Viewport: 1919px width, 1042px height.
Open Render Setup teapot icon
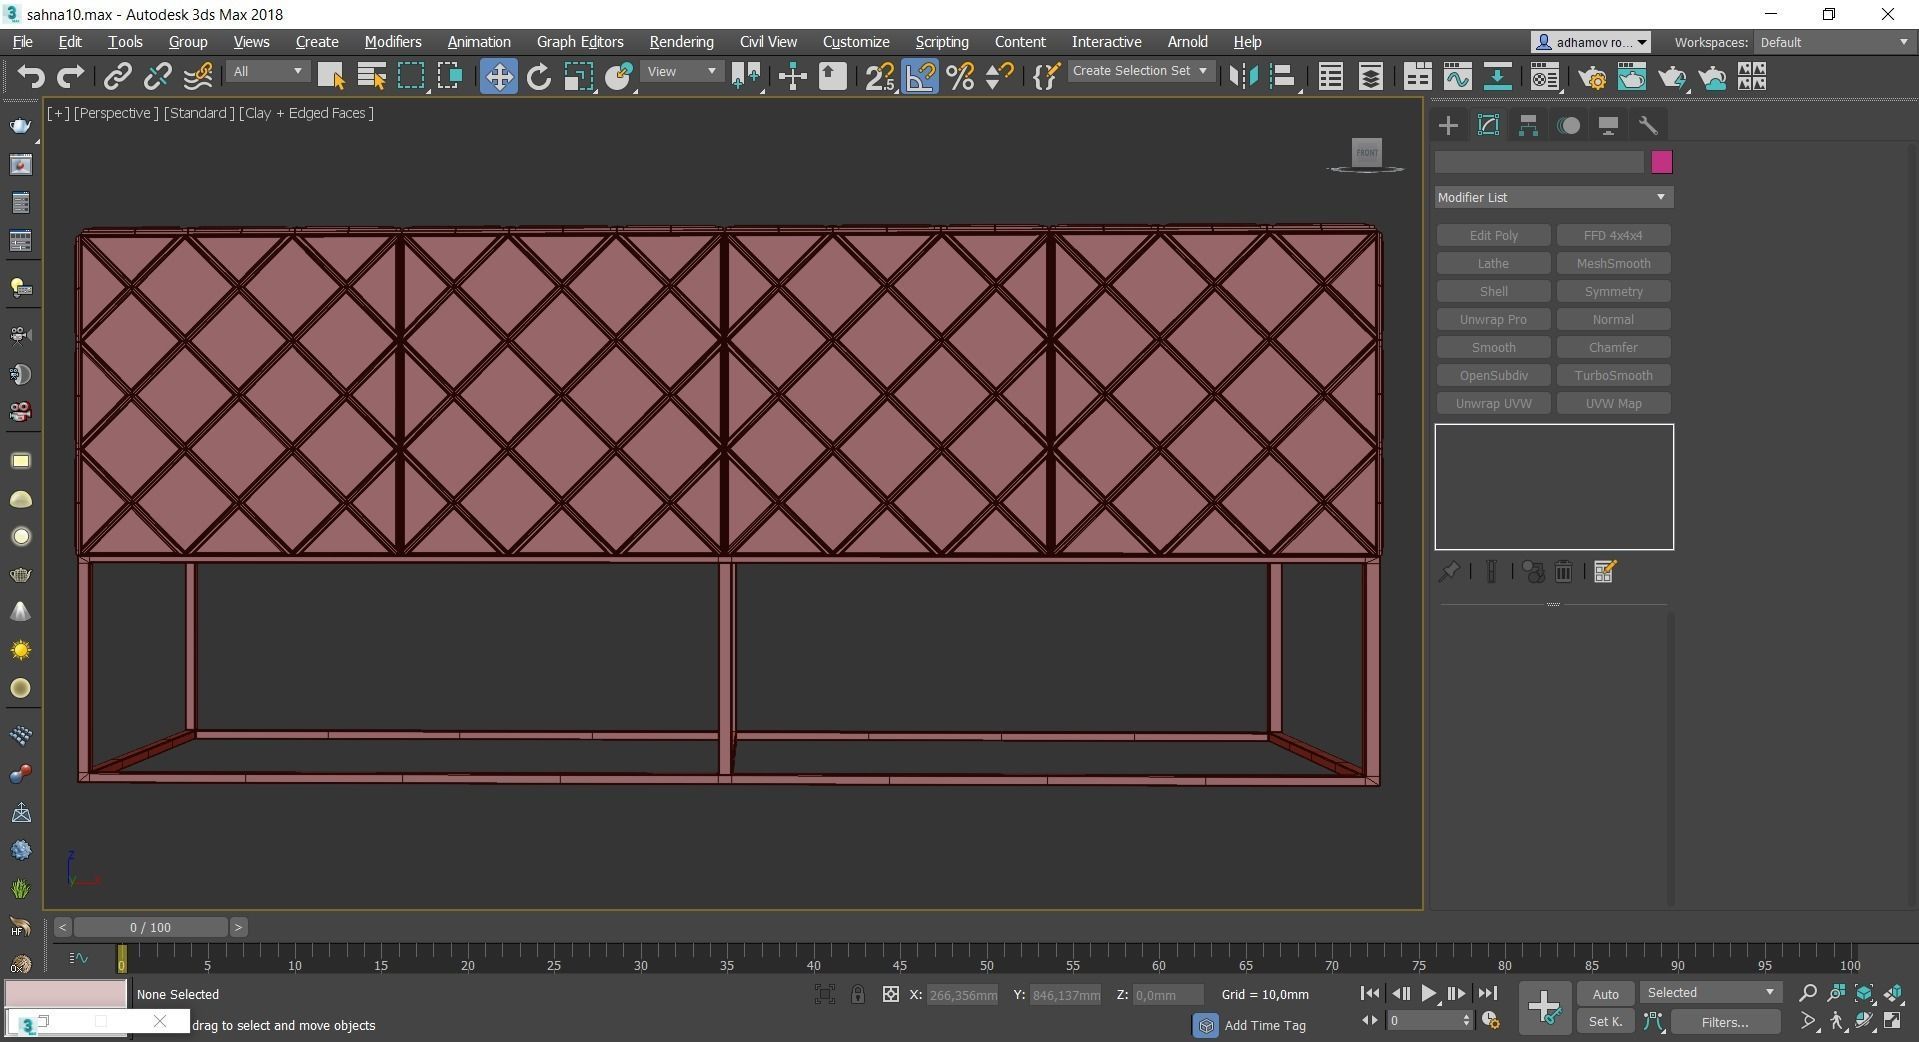1592,77
